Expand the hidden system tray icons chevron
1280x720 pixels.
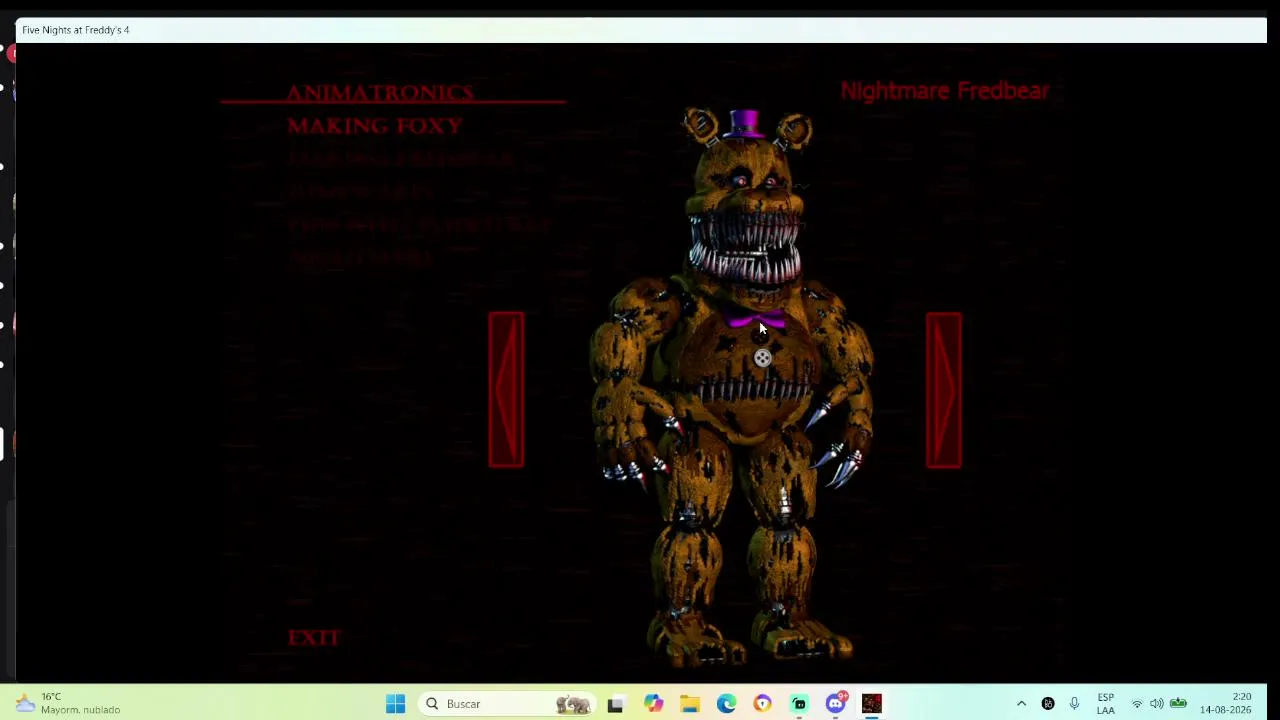pos(1021,704)
